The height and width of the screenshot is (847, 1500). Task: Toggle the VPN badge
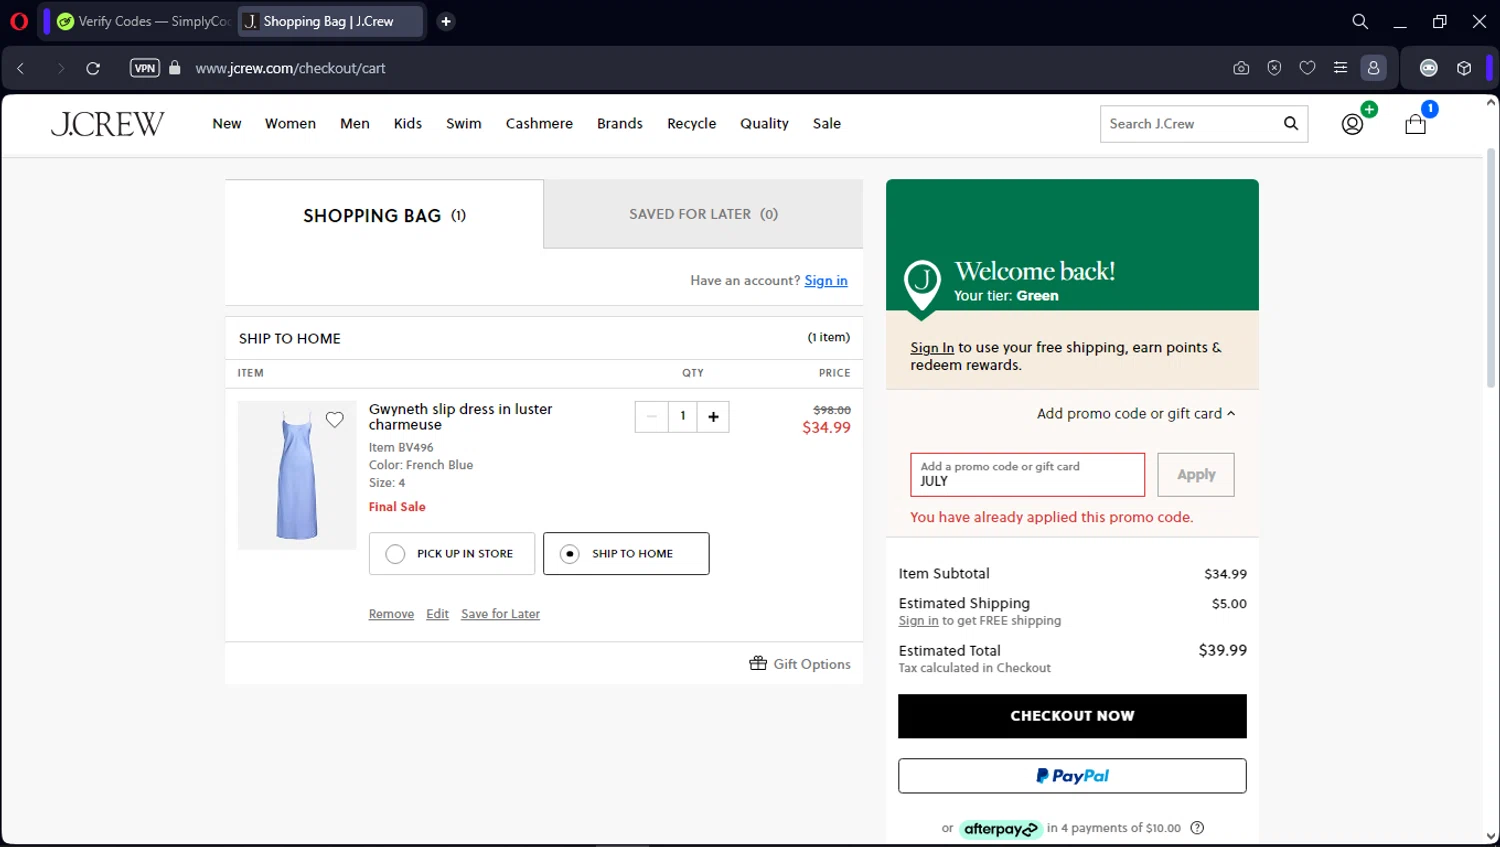click(145, 68)
